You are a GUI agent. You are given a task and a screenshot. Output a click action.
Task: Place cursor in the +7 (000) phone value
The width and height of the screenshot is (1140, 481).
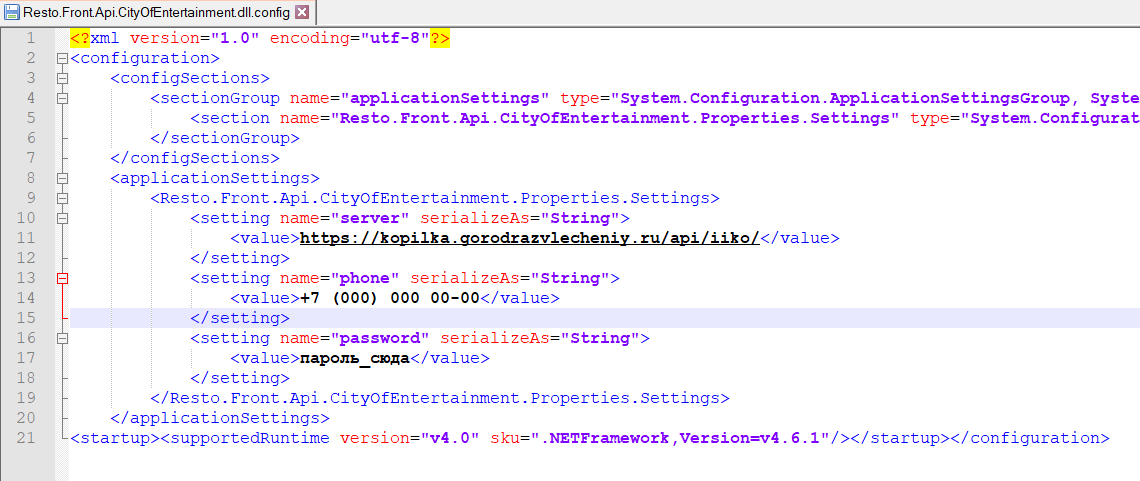[391, 298]
